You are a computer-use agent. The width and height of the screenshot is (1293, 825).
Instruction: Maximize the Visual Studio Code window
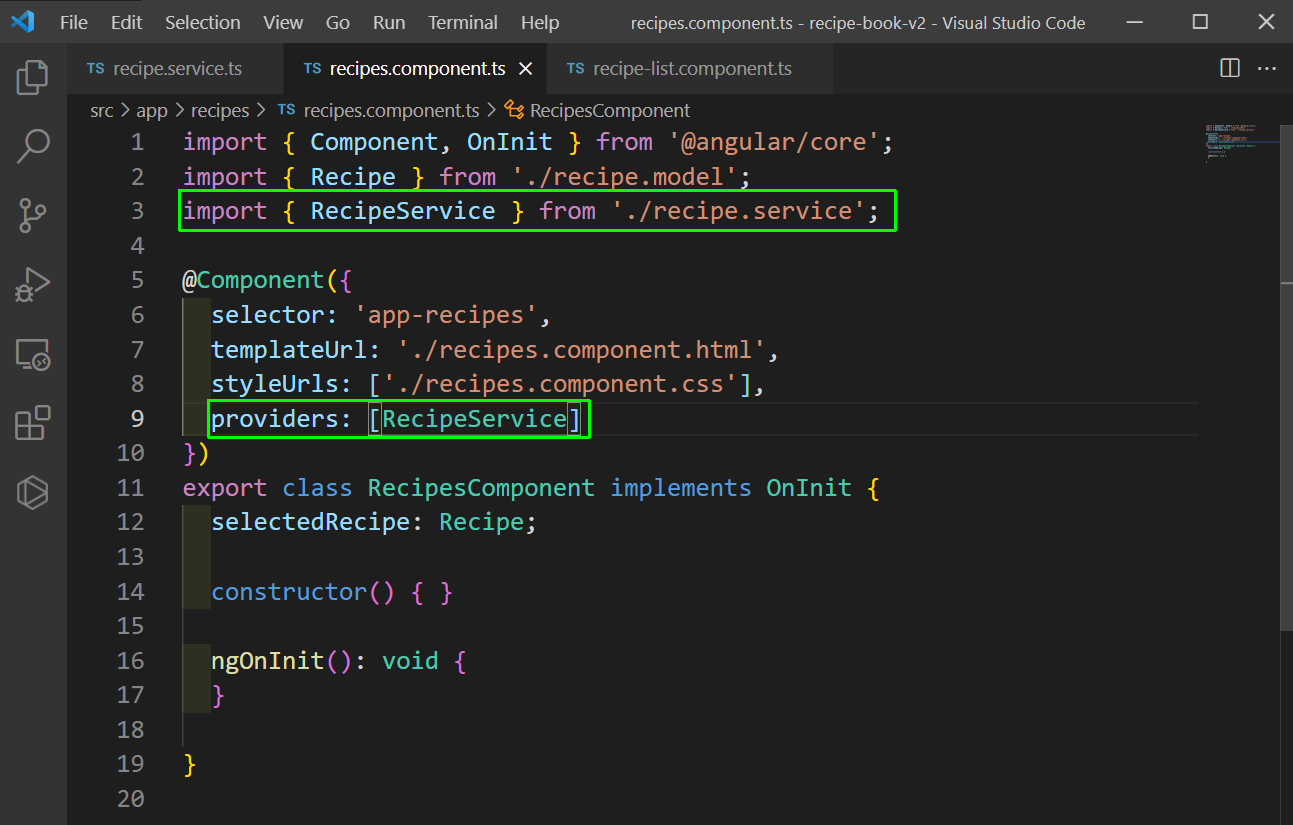coord(1201,22)
